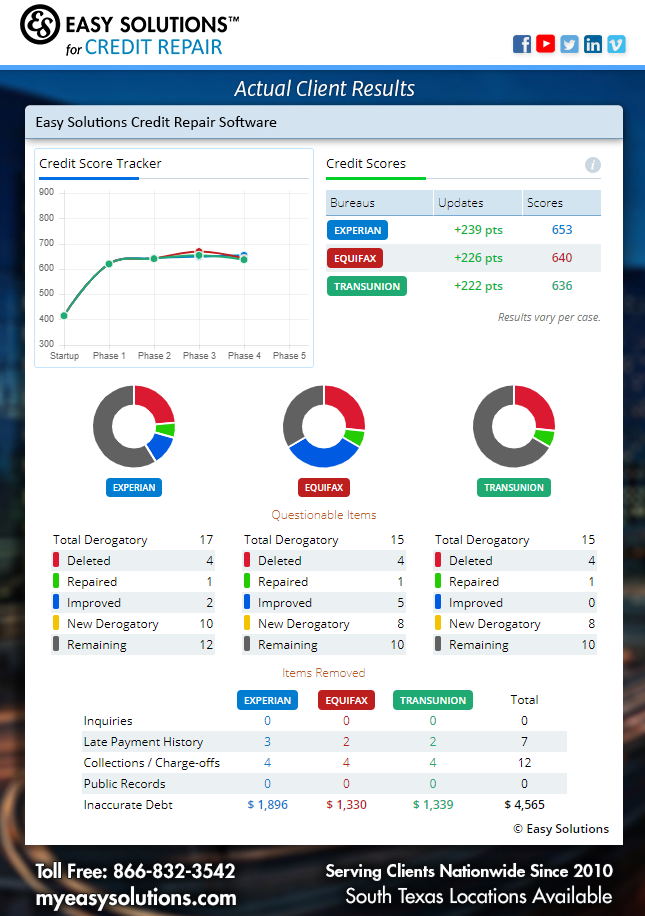Click the TransUnion badge in Items Removed table
This screenshot has width=645, height=916.
pos(433,700)
